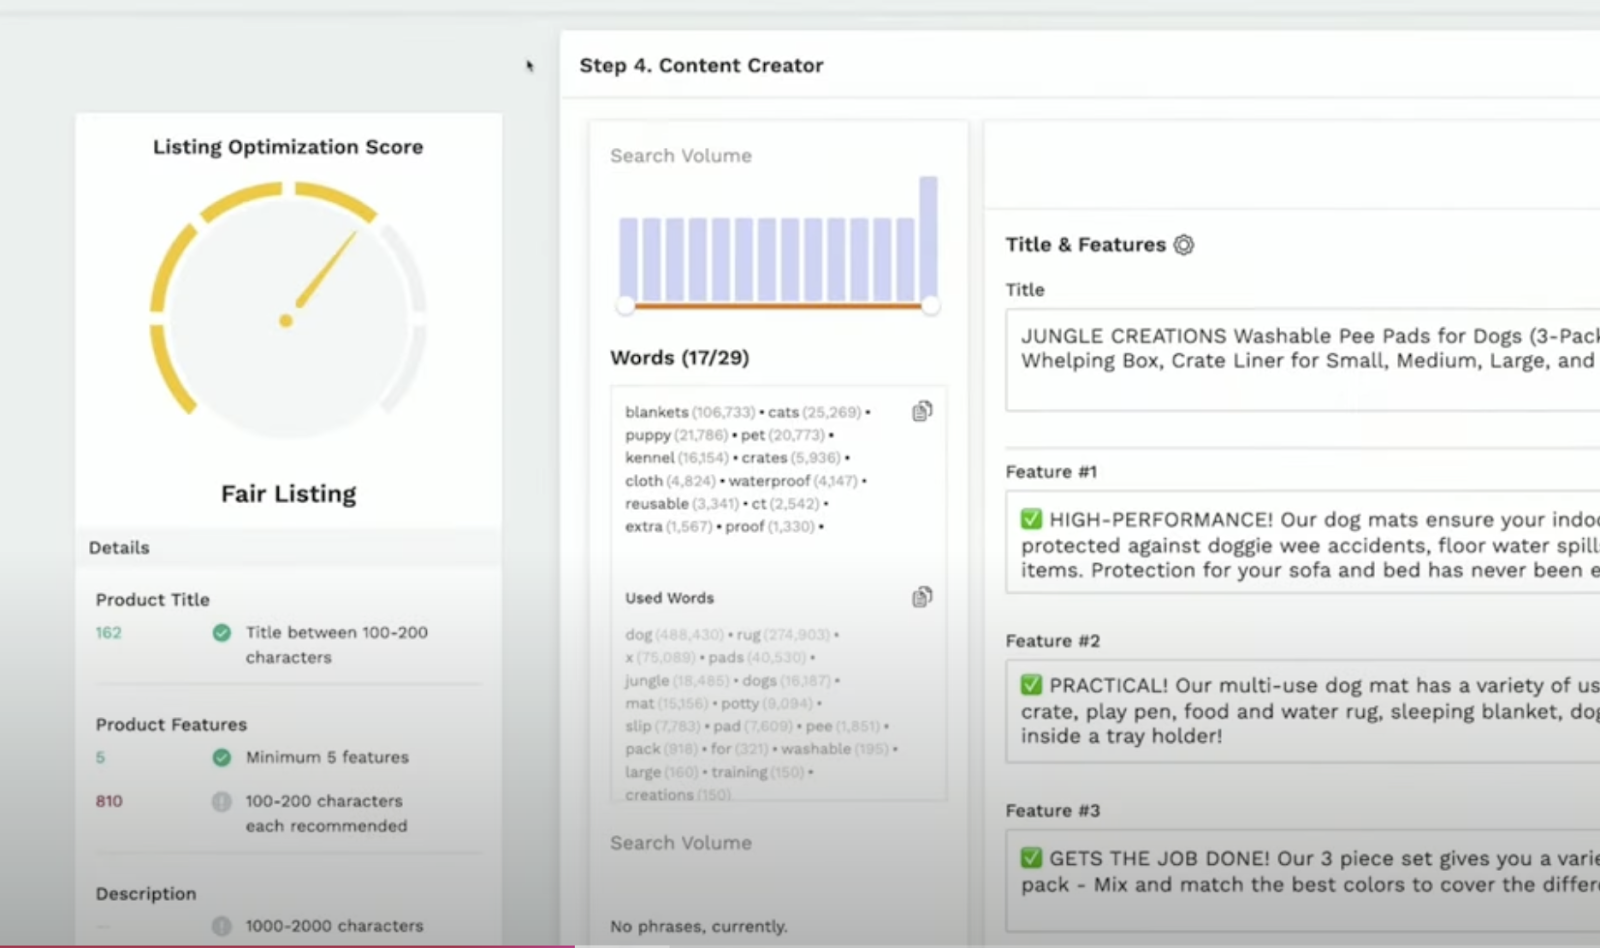The height and width of the screenshot is (948, 1600).
Task: Toggle the green checkbox on Feature #3
Action: point(1031,858)
